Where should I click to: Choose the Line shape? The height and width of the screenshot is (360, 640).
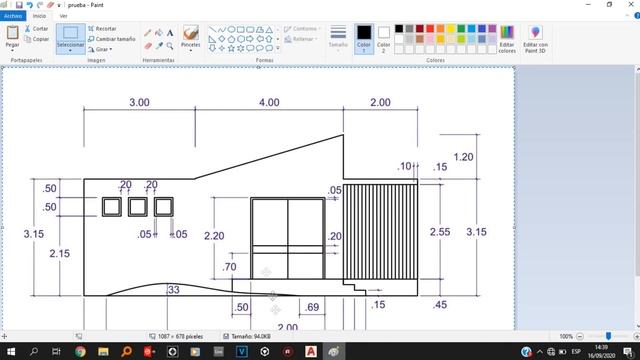(x=212, y=30)
